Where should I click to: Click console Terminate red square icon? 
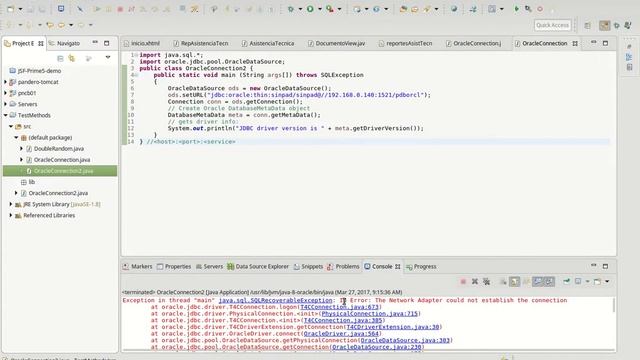coord(463,282)
